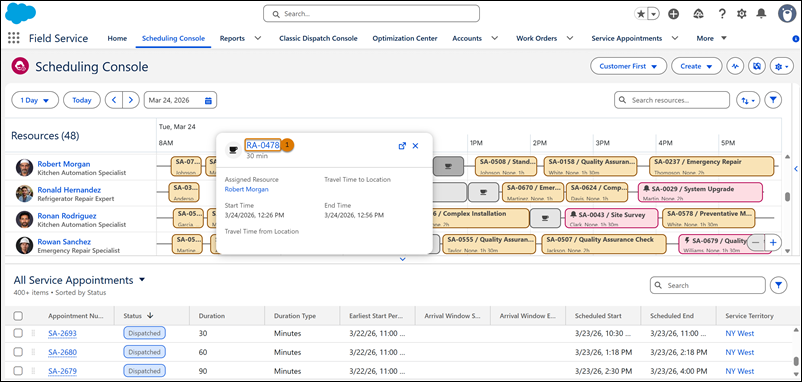Click the appointment list Search field
This screenshot has width=802, height=382.
[708, 285]
